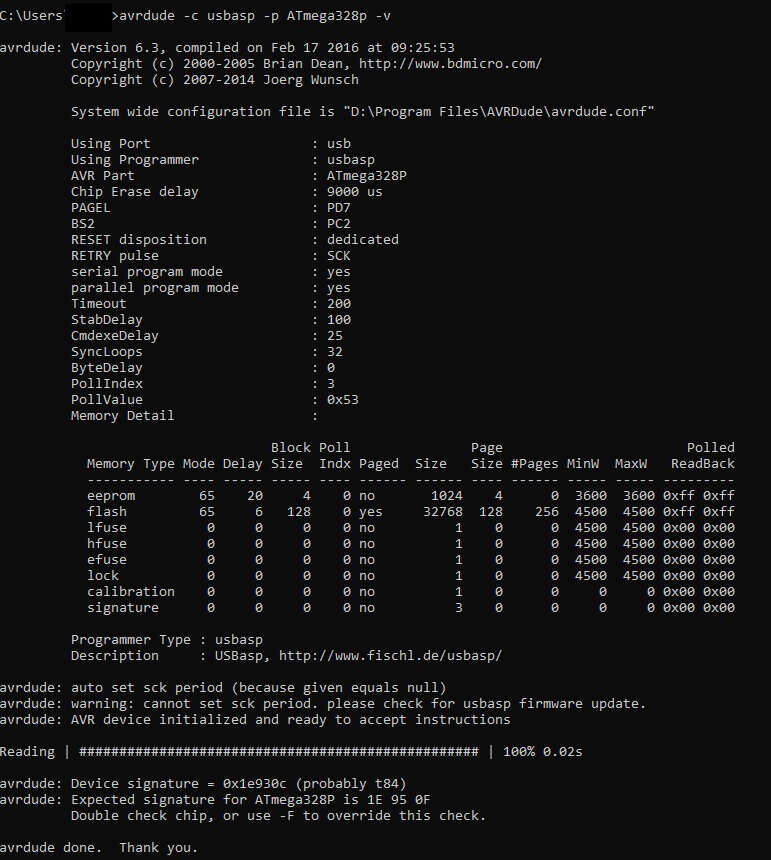771x860 pixels.
Task: Click the lfuse memory type entry
Action: (x=106, y=528)
